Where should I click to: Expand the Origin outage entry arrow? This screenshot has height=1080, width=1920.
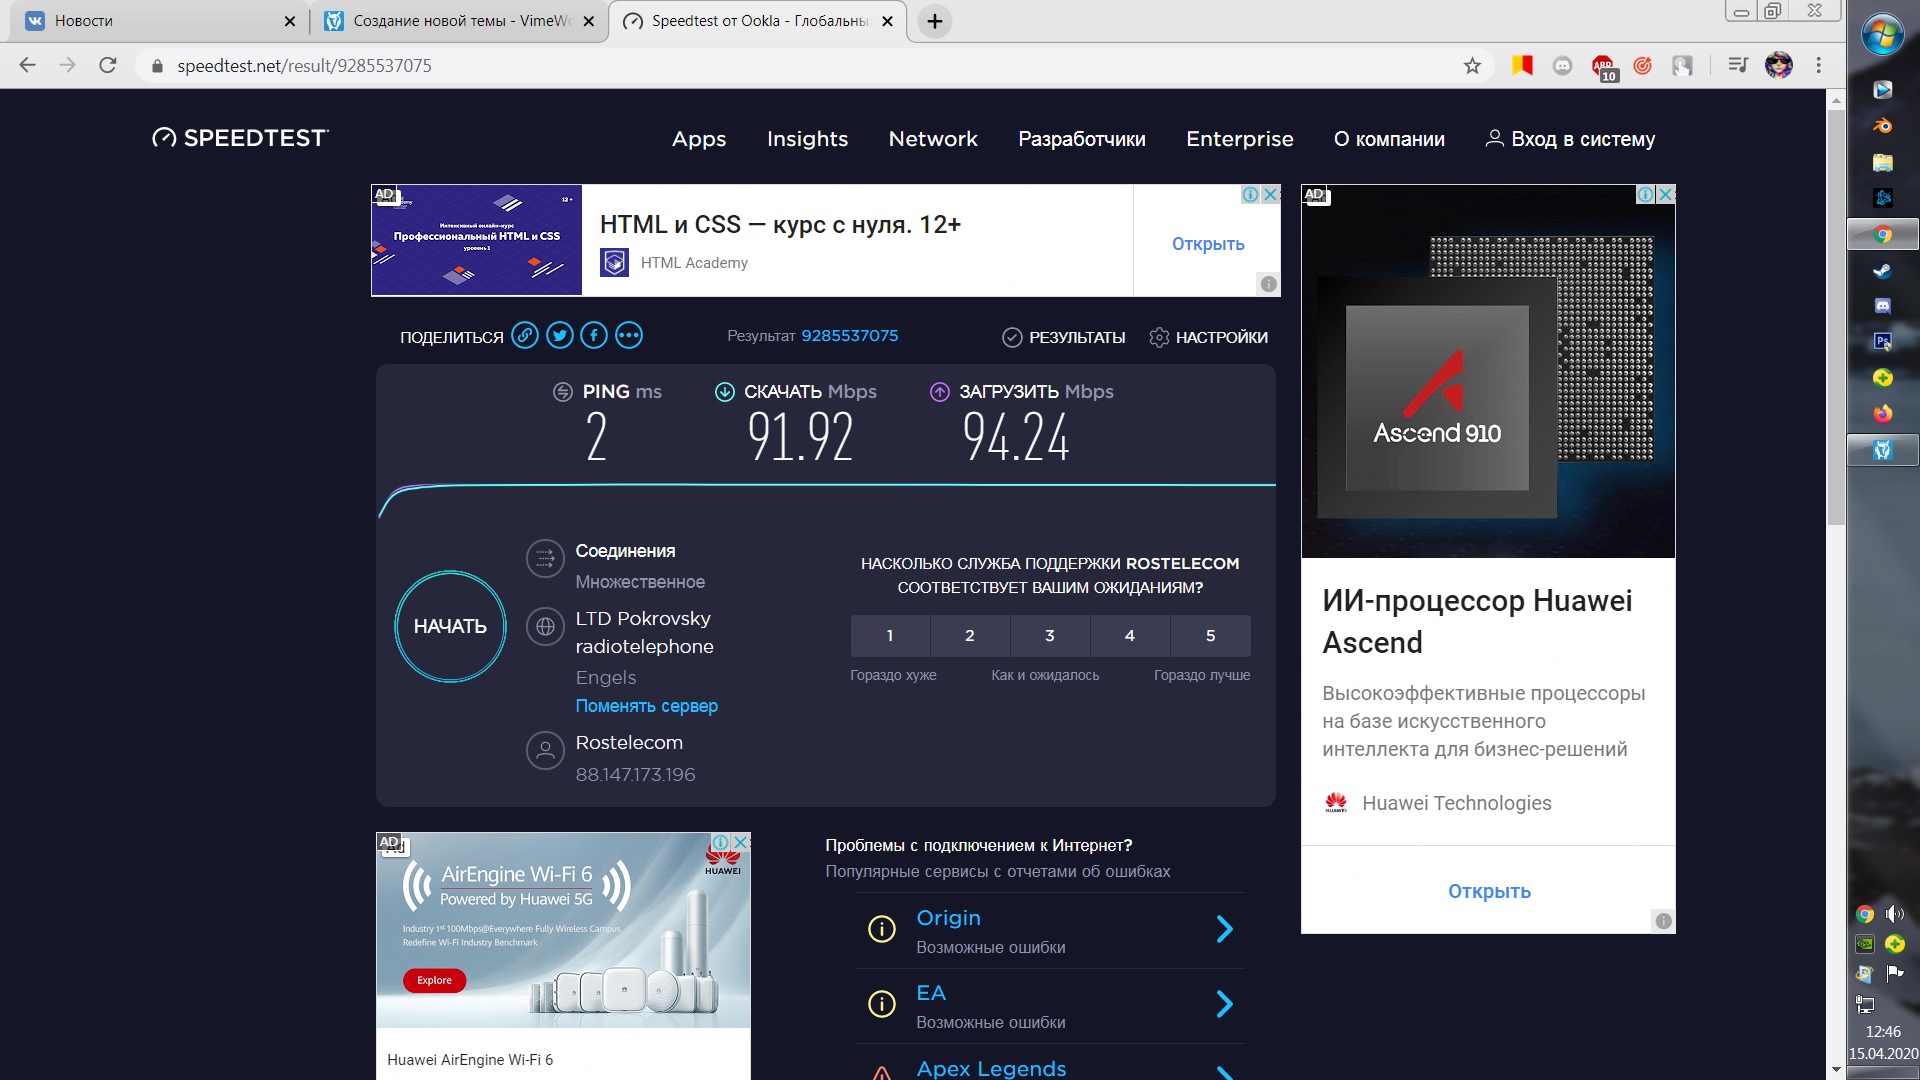tap(1224, 930)
